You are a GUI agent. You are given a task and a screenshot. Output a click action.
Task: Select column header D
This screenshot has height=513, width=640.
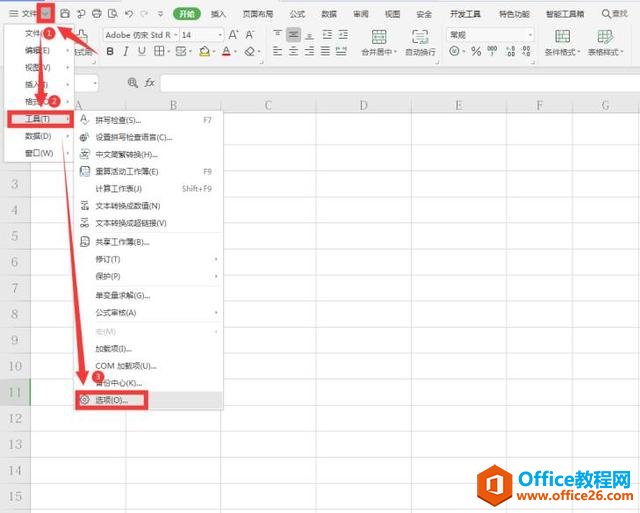[x=363, y=105]
